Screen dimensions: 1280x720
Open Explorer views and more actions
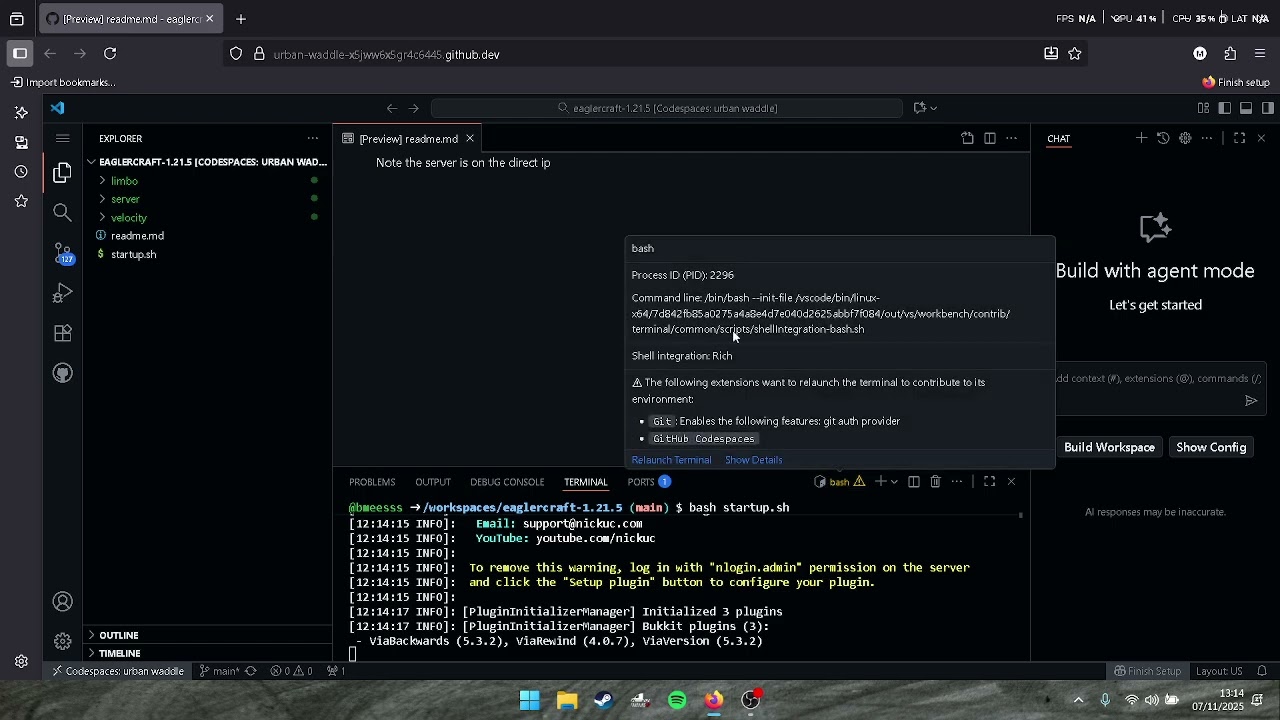[313, 138]
